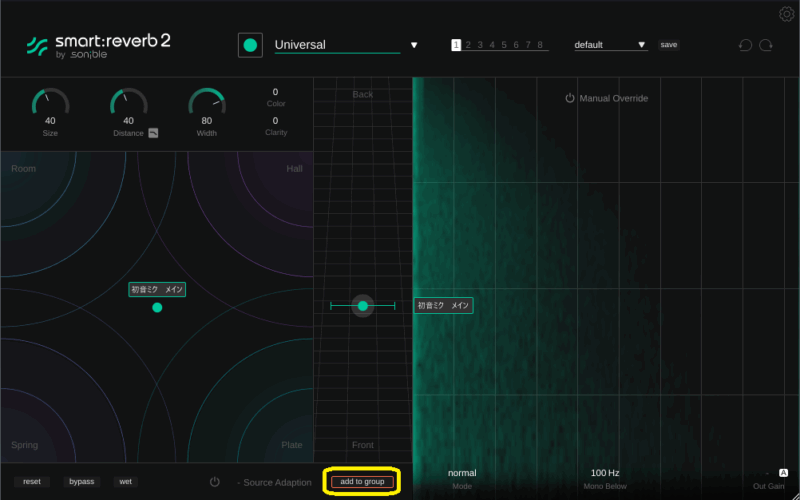Screen dimensions: 800x500
Task: Click the Plate corner label
Action: pyautogui.click(x=292, y=445)
